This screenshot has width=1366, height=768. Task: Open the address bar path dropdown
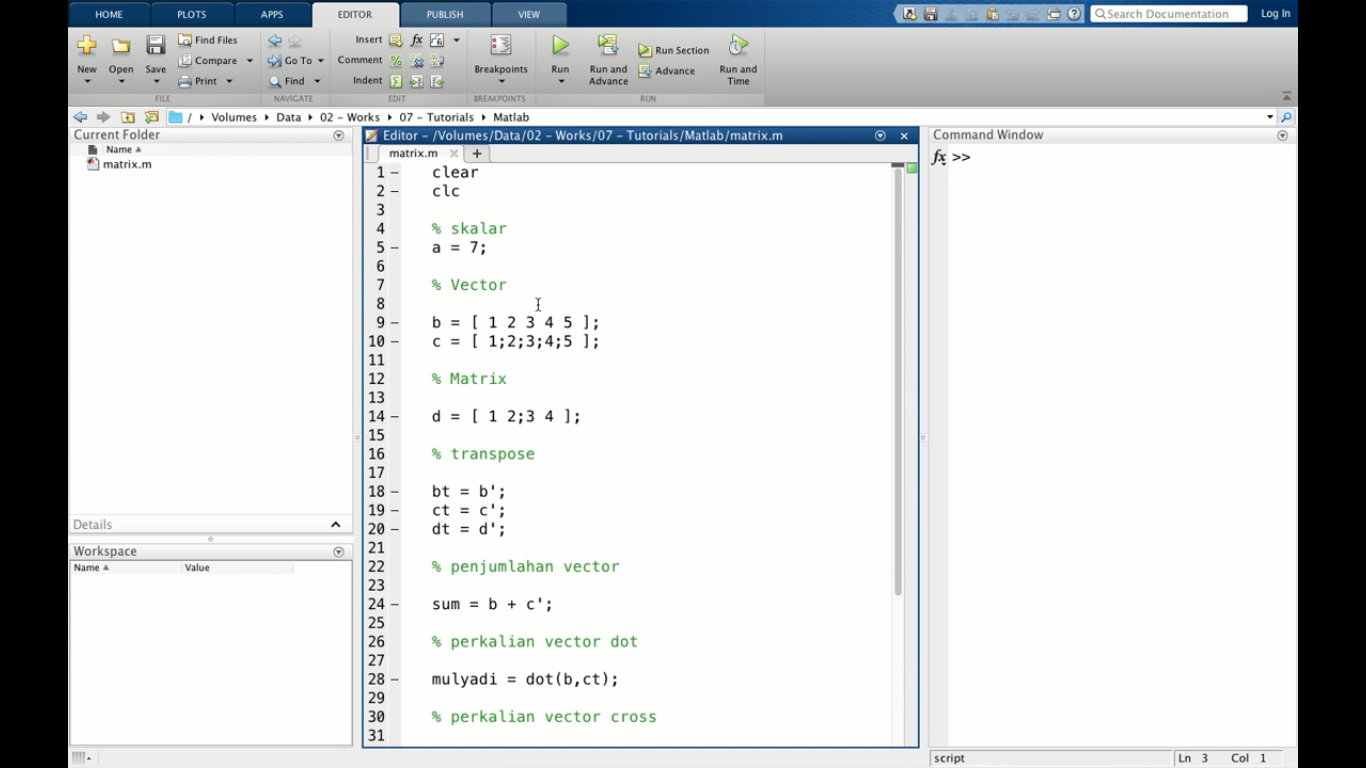pyautogui.click(x=1270, y=117)
